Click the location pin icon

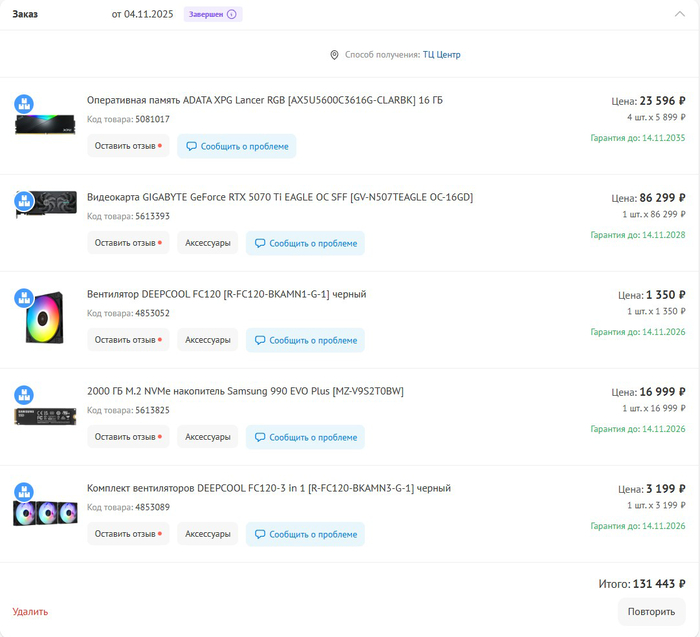tap(334, 55)
